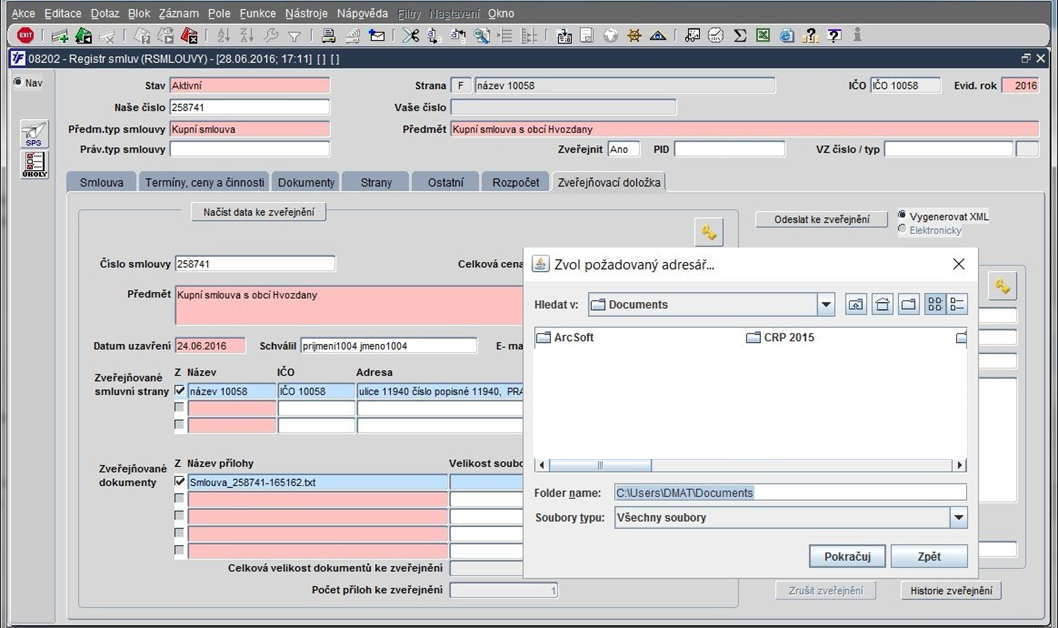The height and width of the screenshot is (628, 1058).
Task: Click the context help window icon
Action: tap(835, 35)
